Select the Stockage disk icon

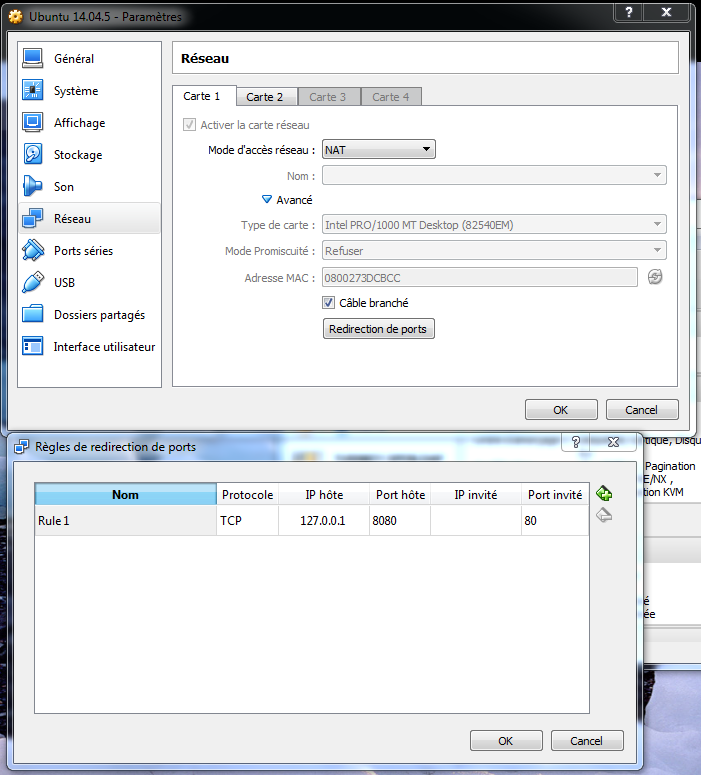[x=33, y=154]
